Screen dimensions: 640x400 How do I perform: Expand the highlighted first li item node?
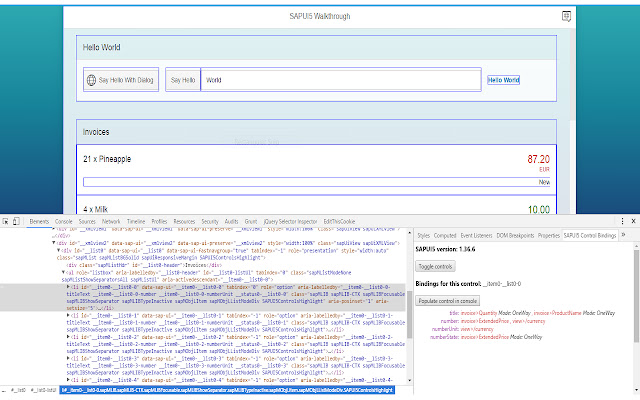click(67, 286)
